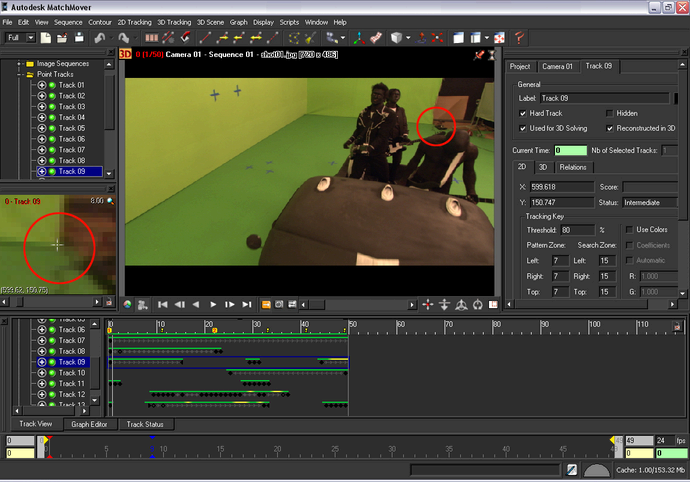Click the new track red line icon
The width and height of the screenshot is (690, 482).
205,38
